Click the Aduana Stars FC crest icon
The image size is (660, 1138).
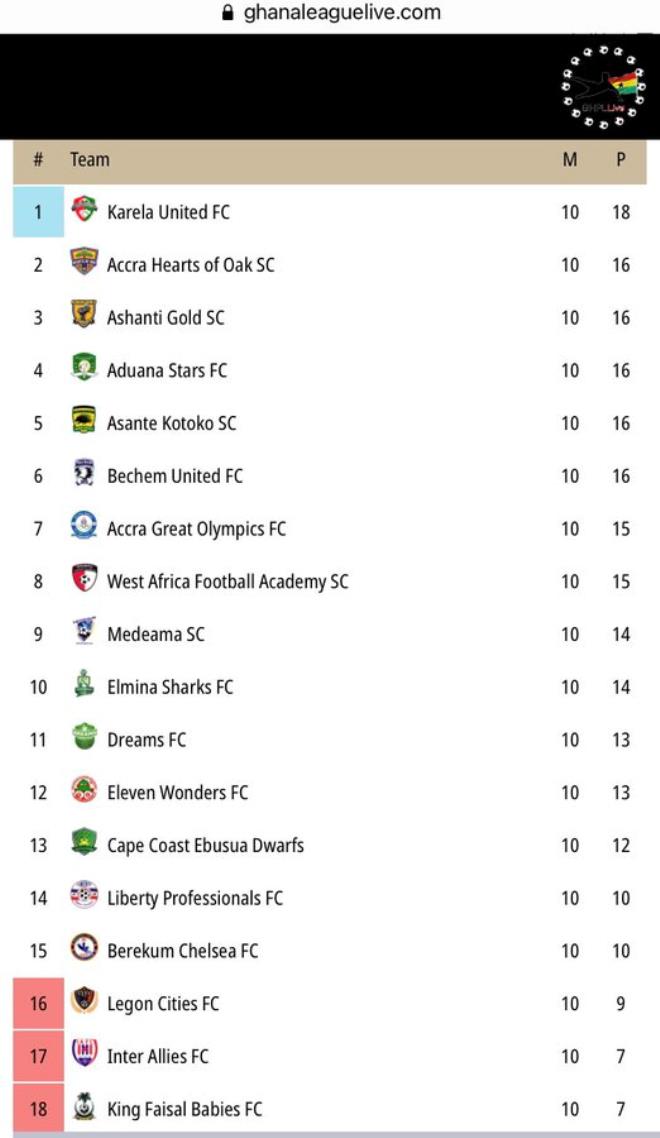coord(84,367)
